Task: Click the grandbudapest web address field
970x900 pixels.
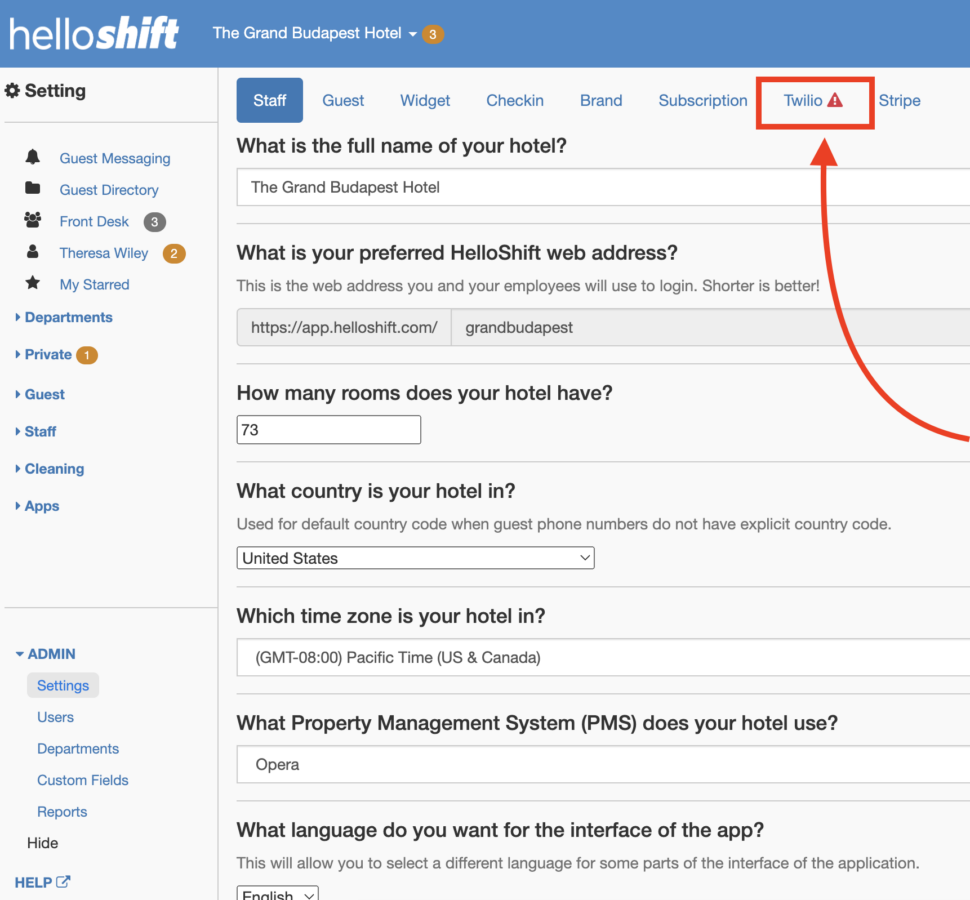Action: pos(711,327)
